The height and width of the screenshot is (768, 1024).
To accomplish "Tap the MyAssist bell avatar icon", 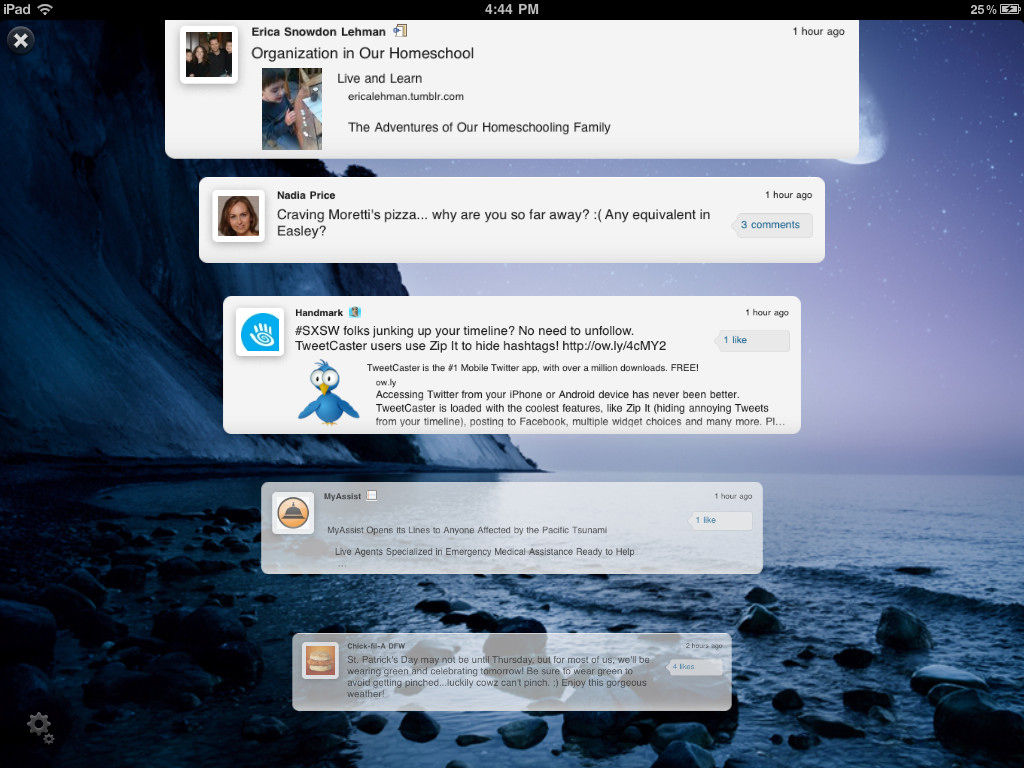I will (x=293, y=513).
